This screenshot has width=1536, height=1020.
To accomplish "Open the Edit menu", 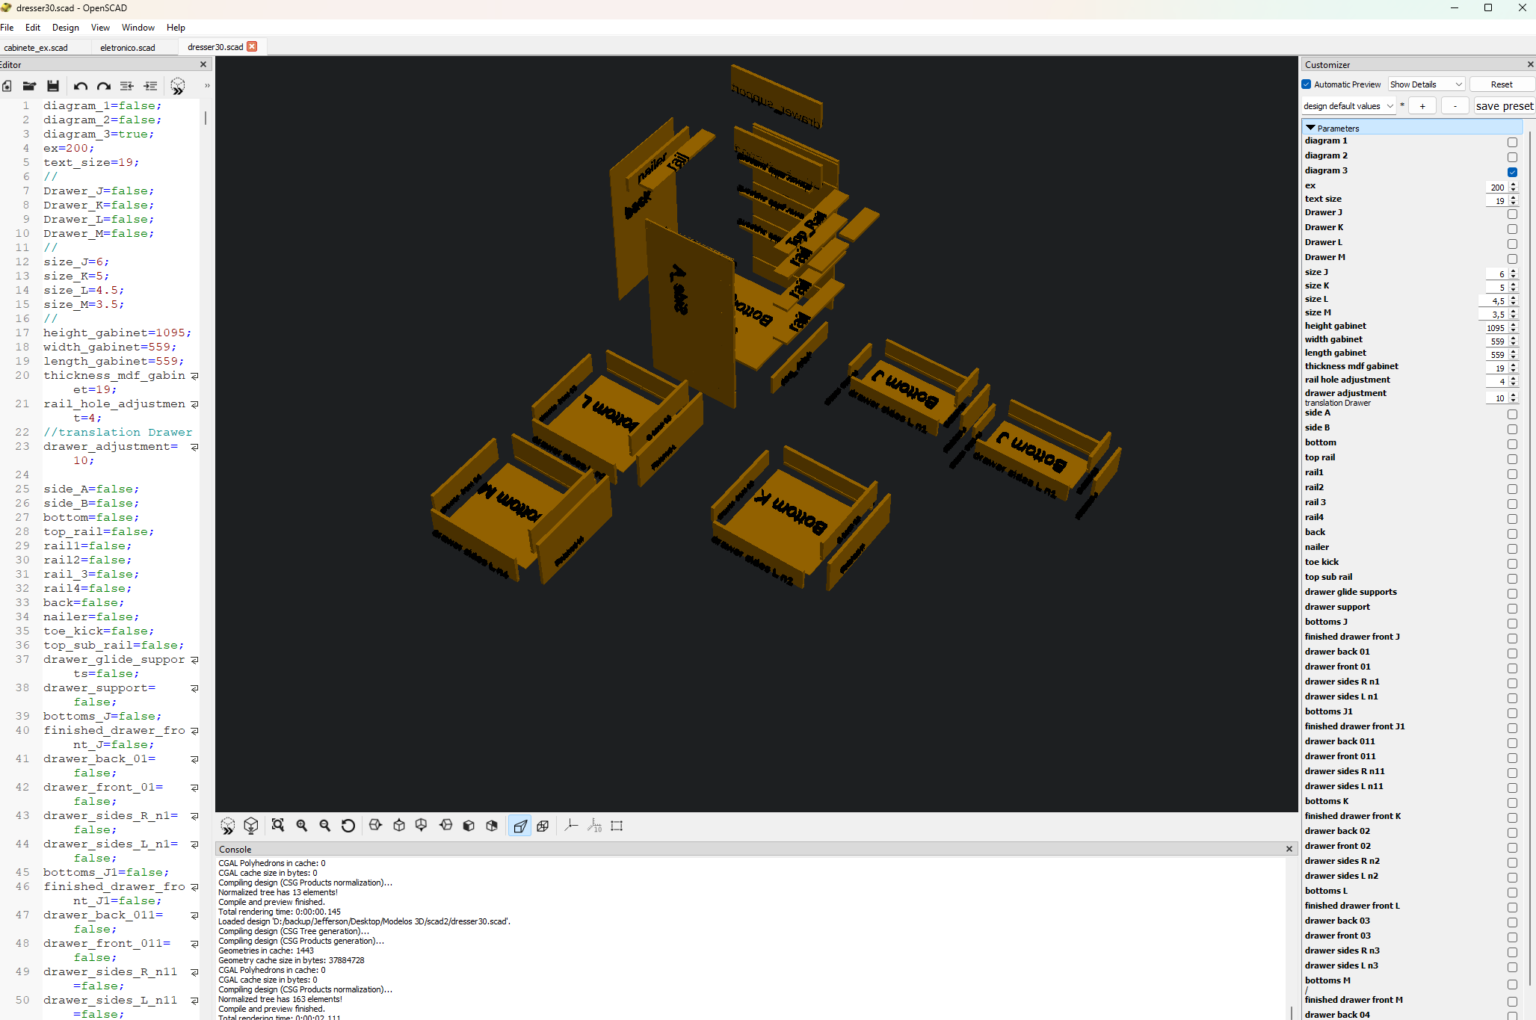I will click(x=33, y=28).
